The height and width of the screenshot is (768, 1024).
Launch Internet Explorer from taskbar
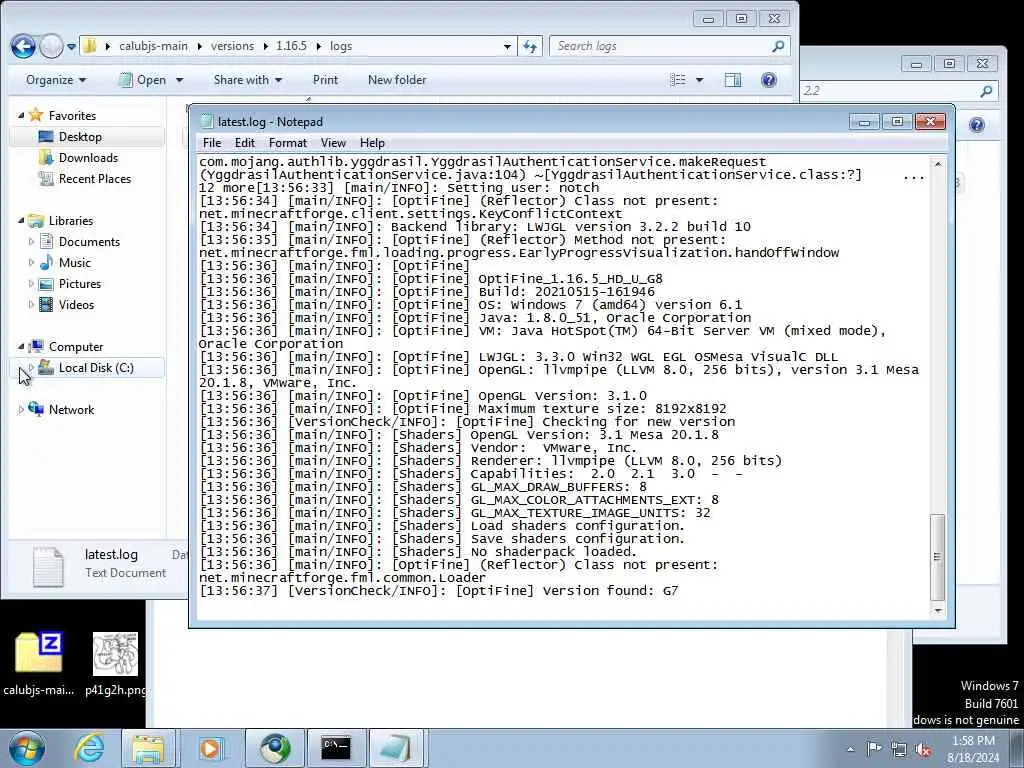click(x=89, y=748)
